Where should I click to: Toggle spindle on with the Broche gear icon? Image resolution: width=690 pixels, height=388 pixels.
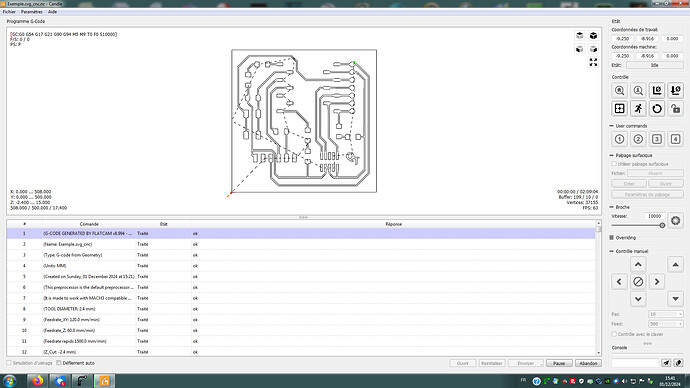(x=675, y=220)
